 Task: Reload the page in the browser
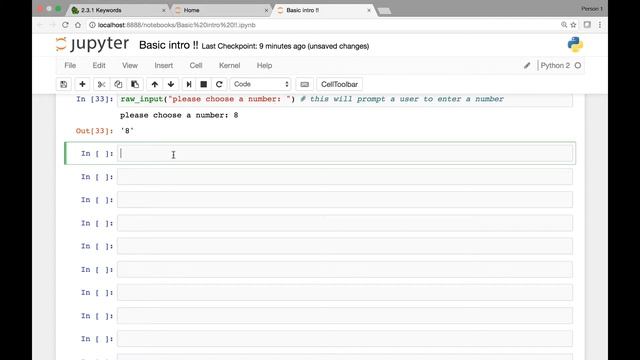click(x=65, y=25)
